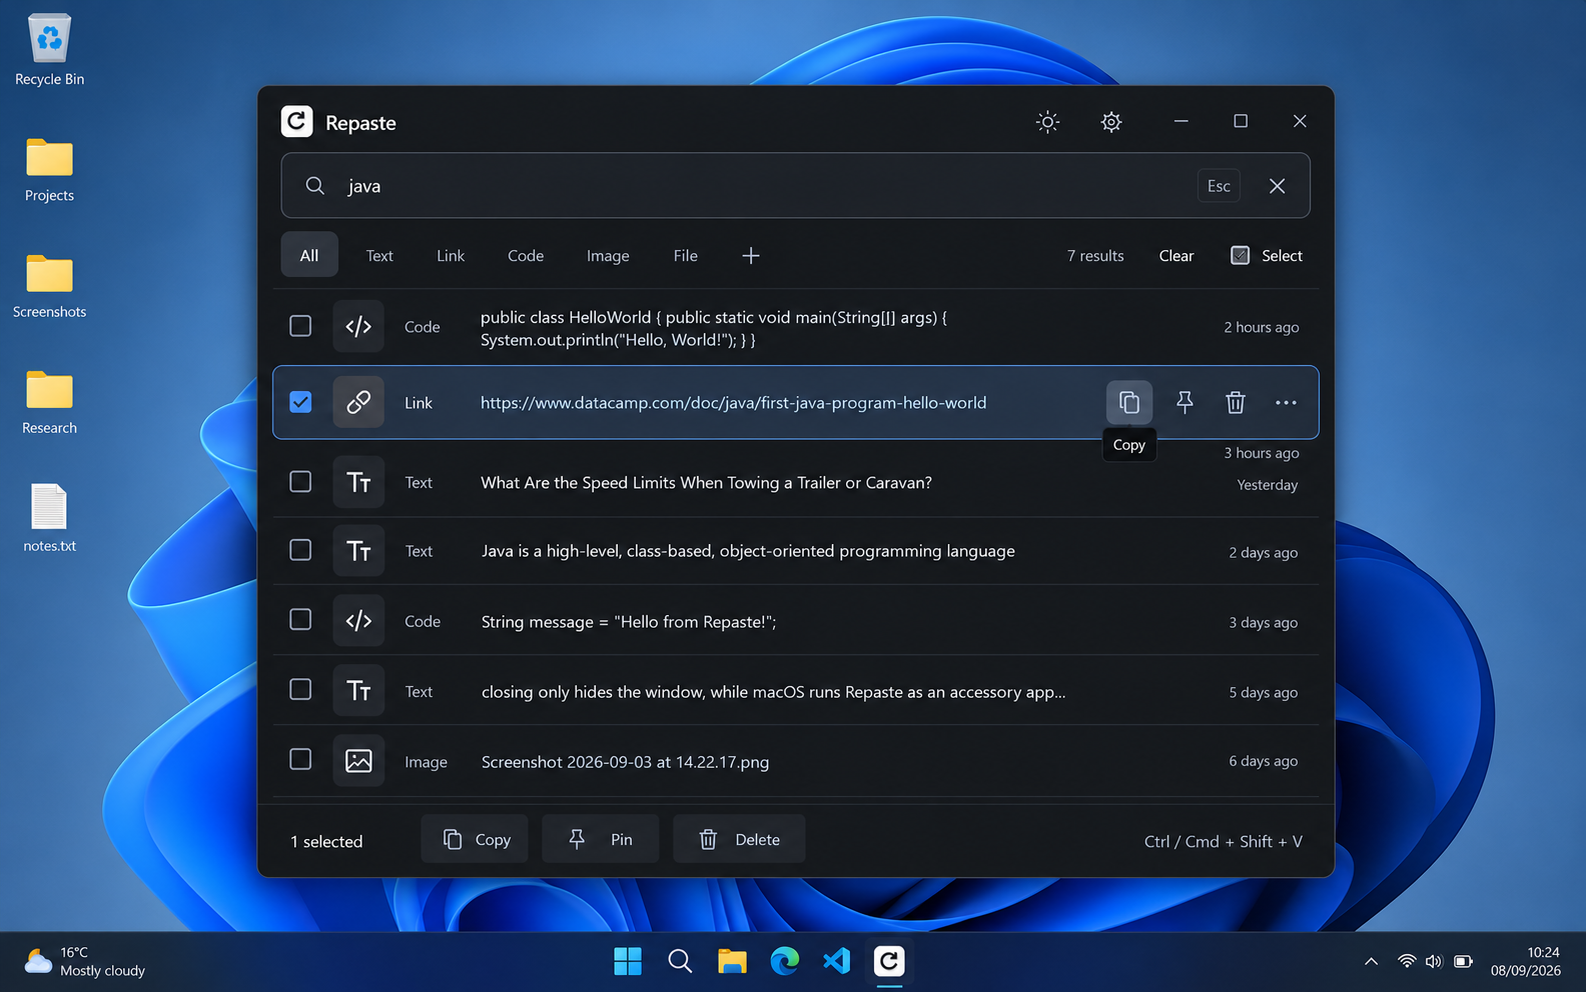
Task: Open File Explorer from taskbar
Action: tap(732, 961)
